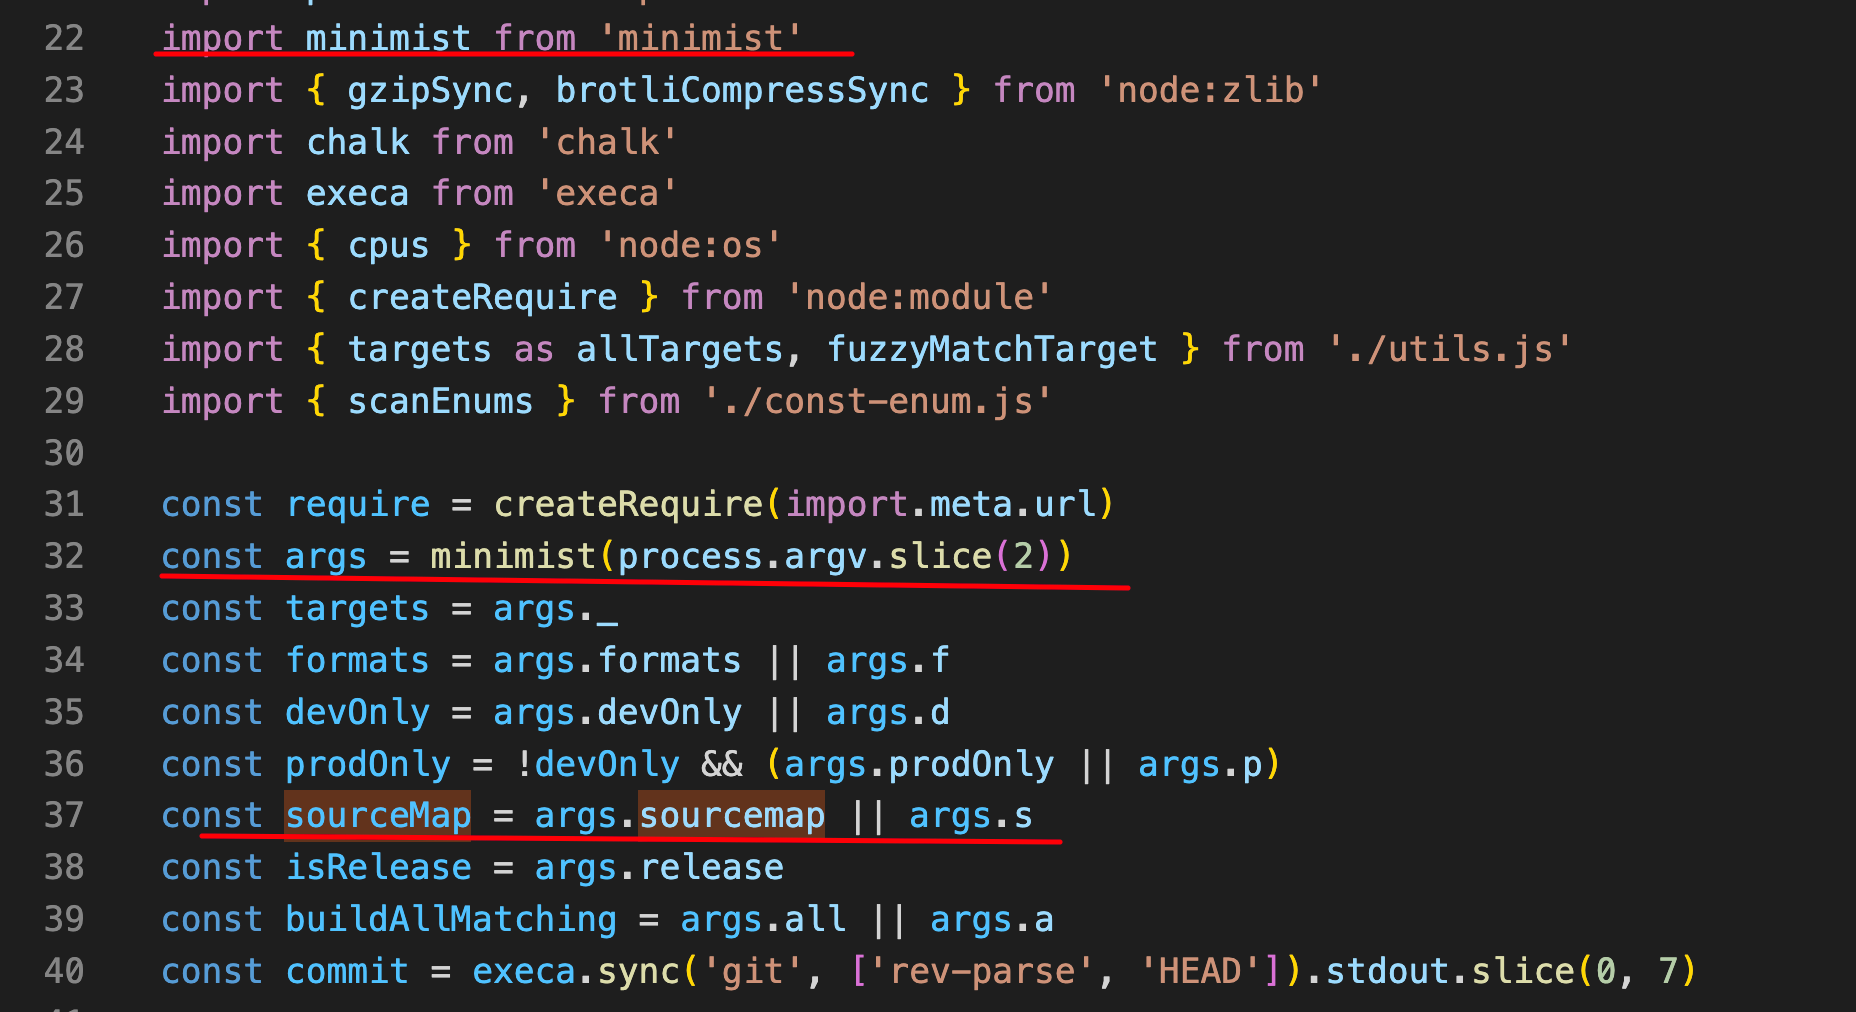Click the 'node:zlib' module string
The image size is (1856, 1012).
click(x=1210, y=90)
